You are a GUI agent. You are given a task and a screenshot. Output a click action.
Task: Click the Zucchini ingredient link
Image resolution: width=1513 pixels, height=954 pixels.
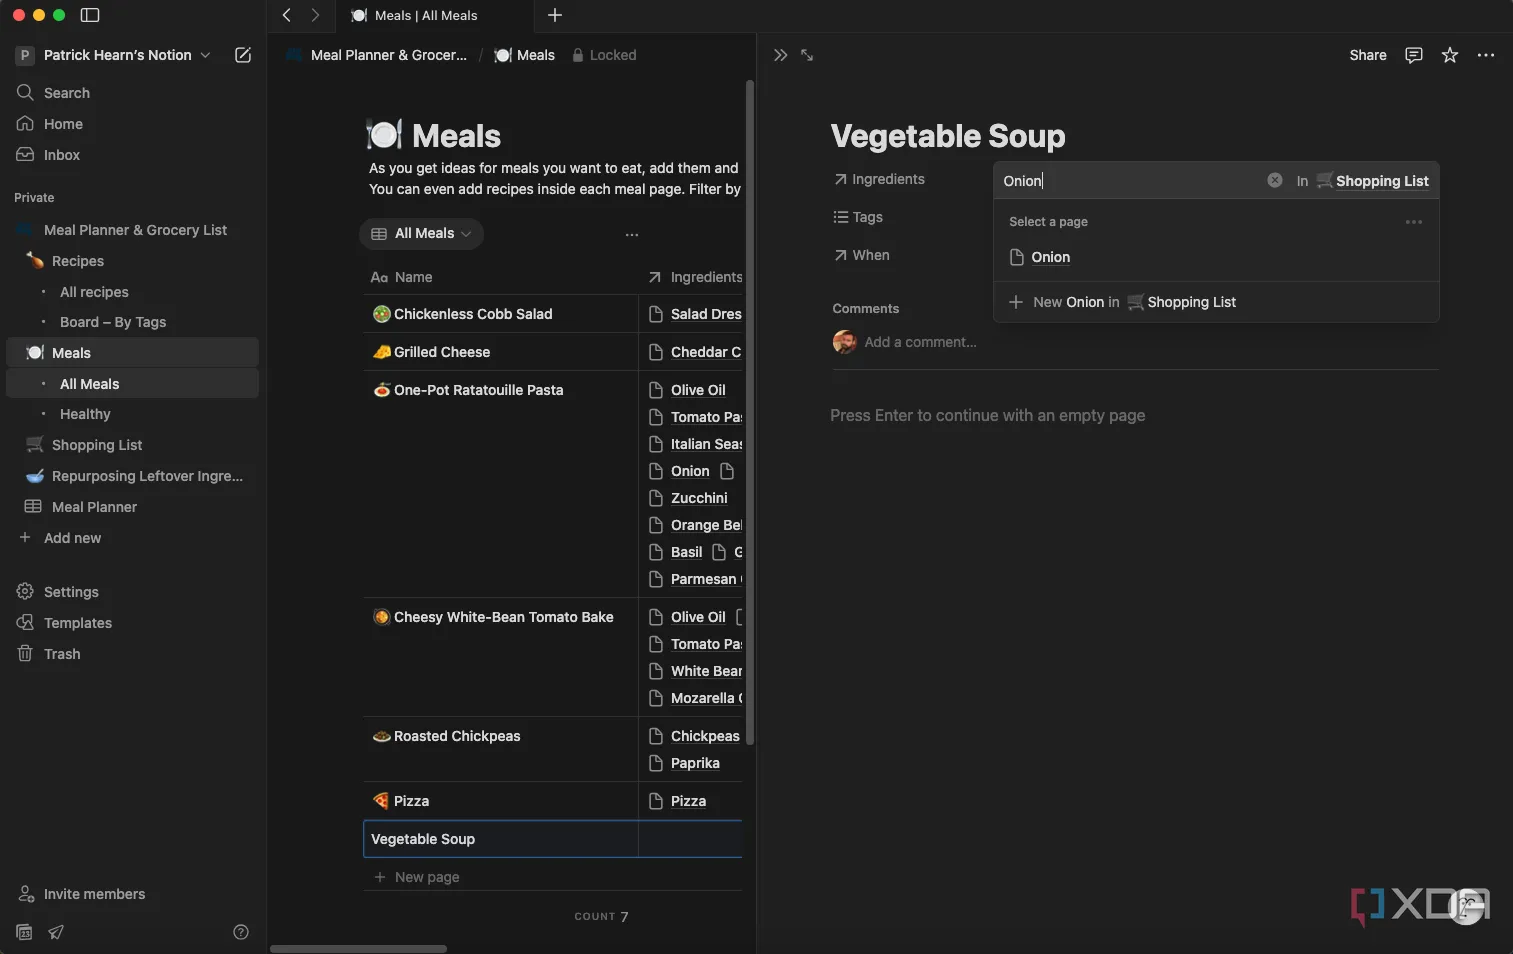coord(699,498)
